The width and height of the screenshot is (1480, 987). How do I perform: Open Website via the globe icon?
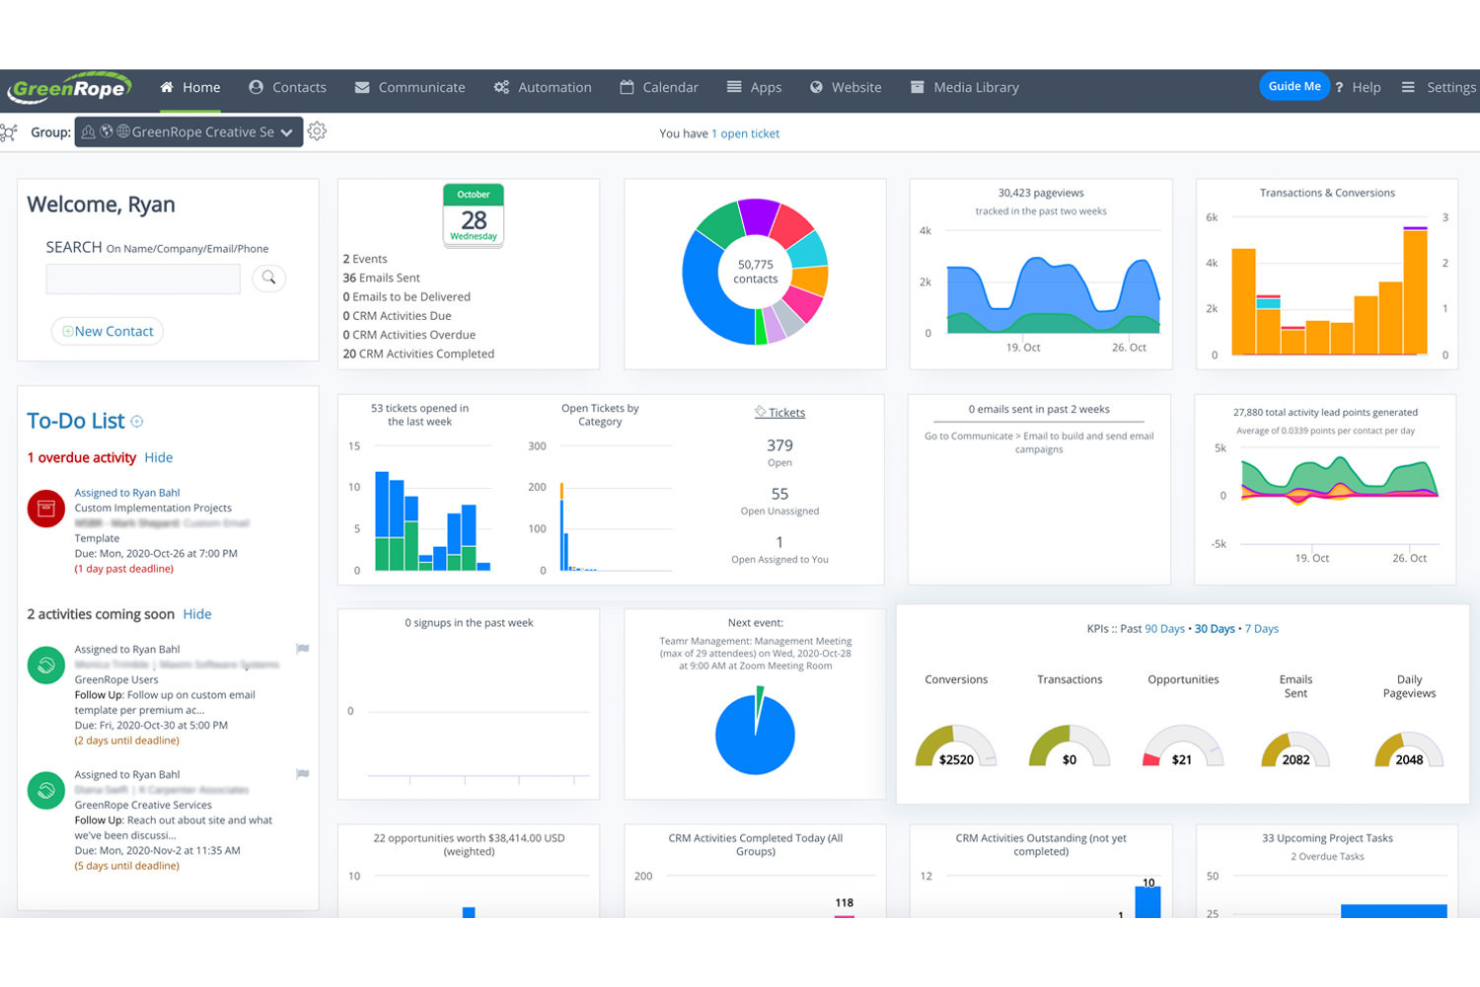pos(817,87)
